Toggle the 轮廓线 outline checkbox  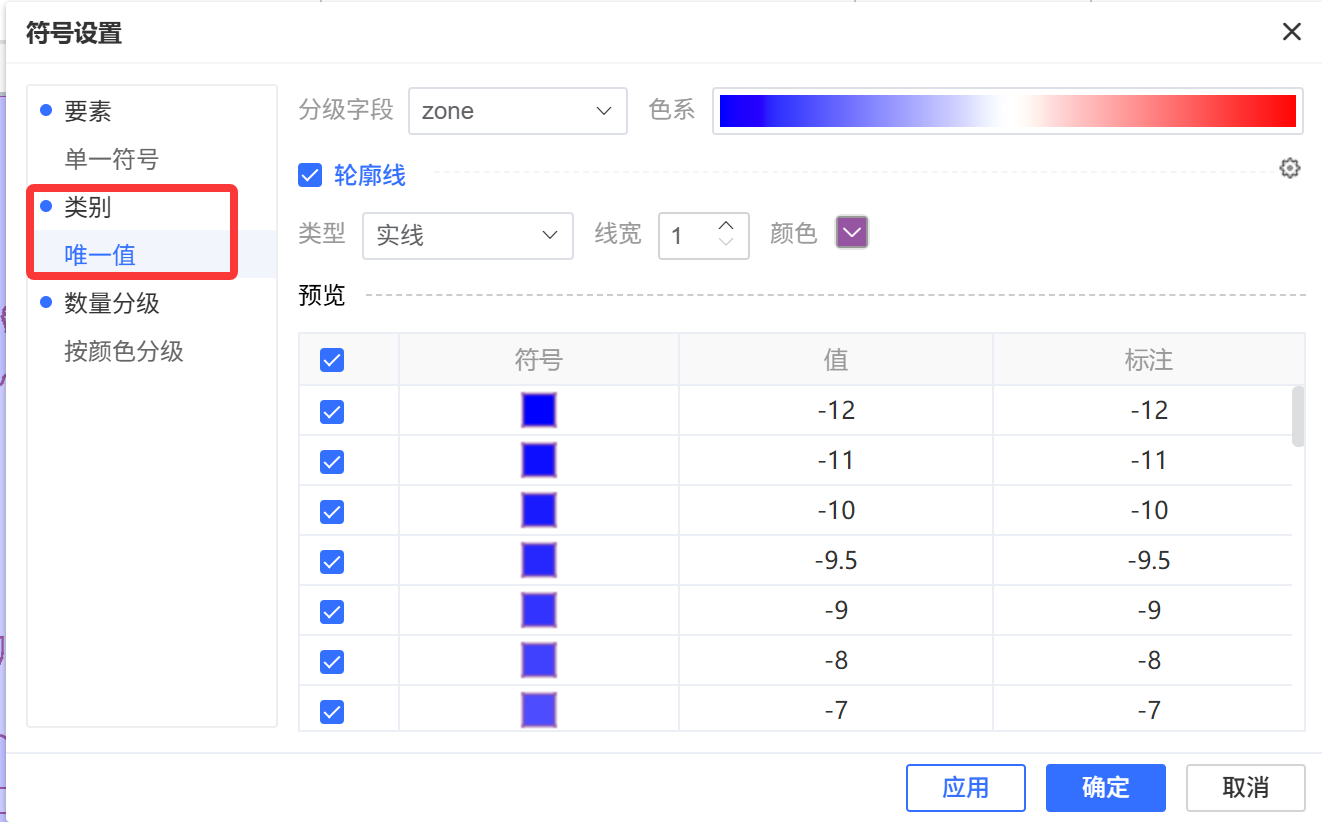pos(310,176)
